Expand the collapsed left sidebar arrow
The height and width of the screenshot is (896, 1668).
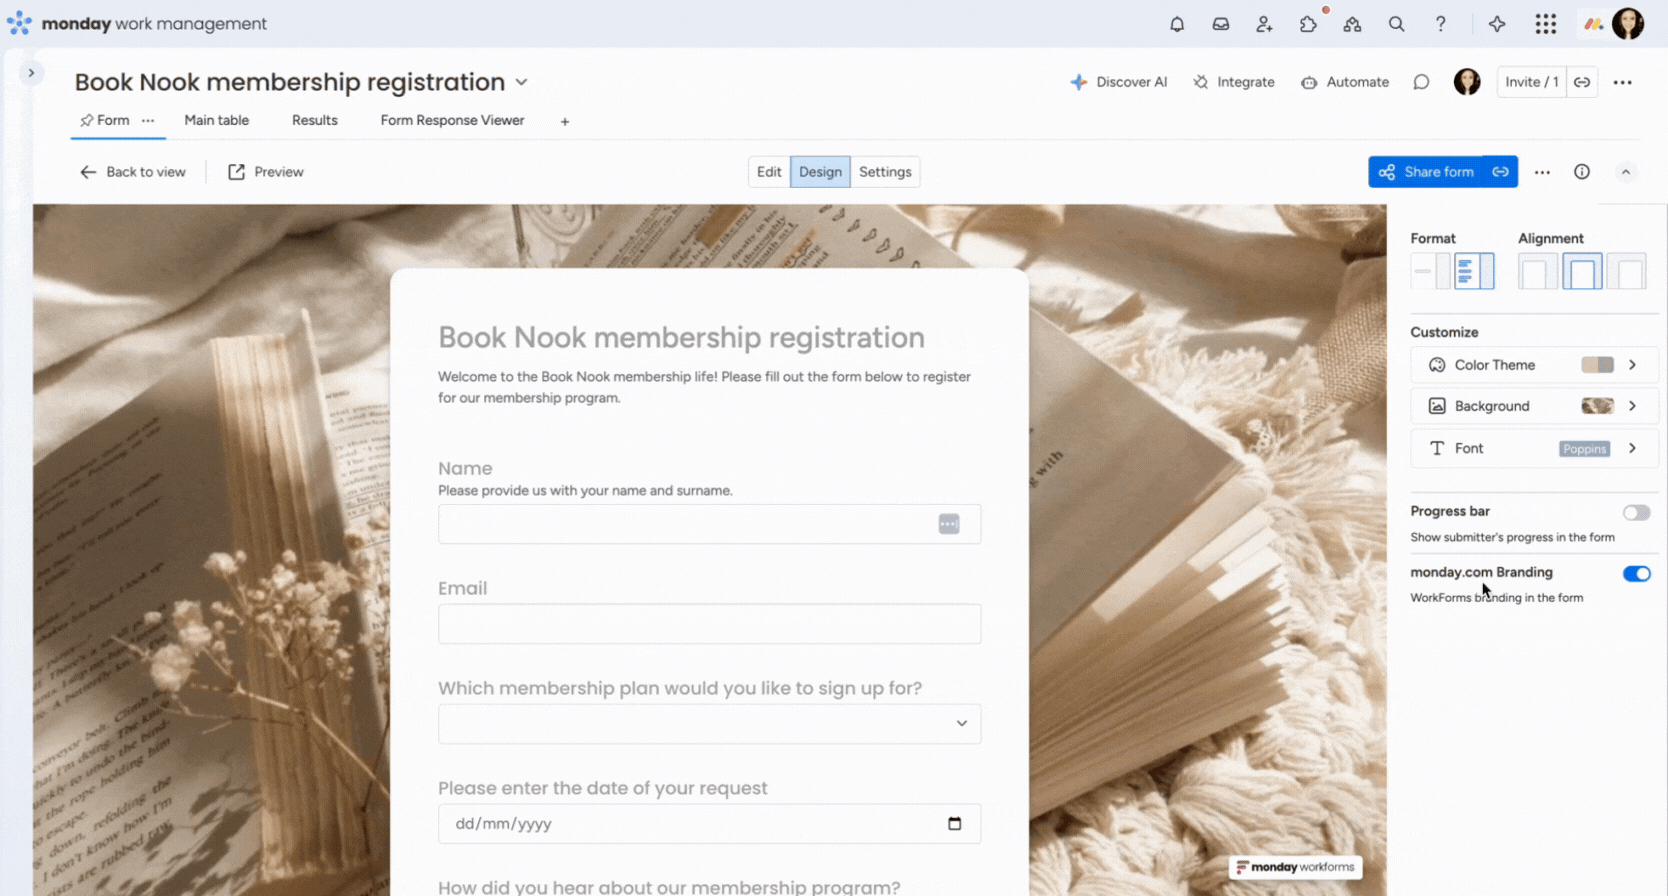tap(31, 73)
